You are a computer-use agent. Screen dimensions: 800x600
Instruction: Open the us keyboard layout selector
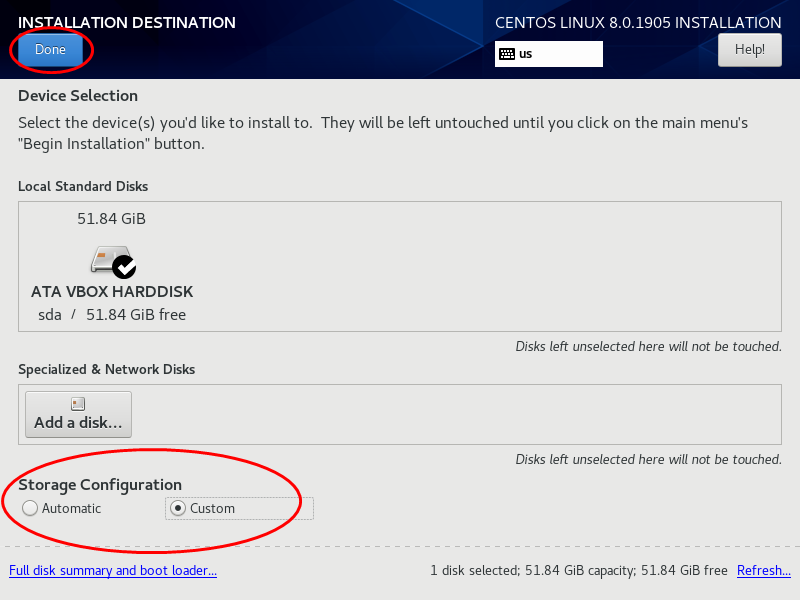(548, 54)
